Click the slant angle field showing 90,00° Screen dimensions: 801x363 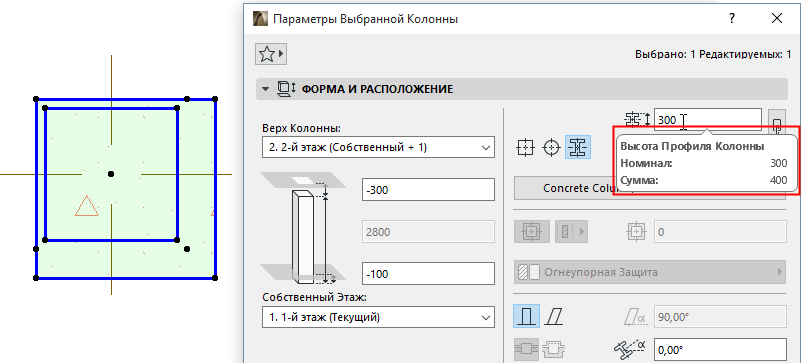pyautogui.click(x=720, y=317)
